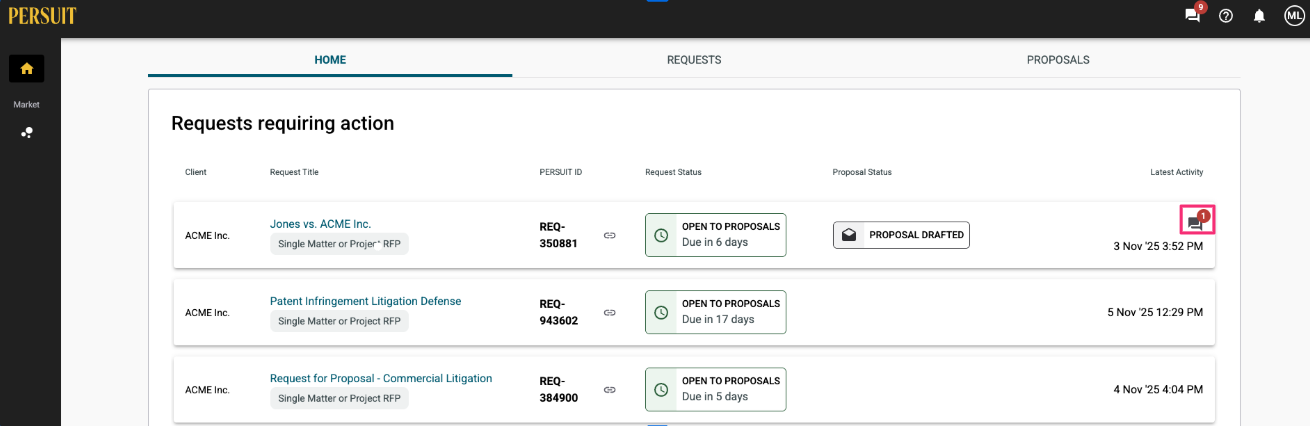The height and width of the screenshot is (426, 1310).
Task: Click ACME Inc. client in Commercial Litigation row
Action: (x=207, y=390)
